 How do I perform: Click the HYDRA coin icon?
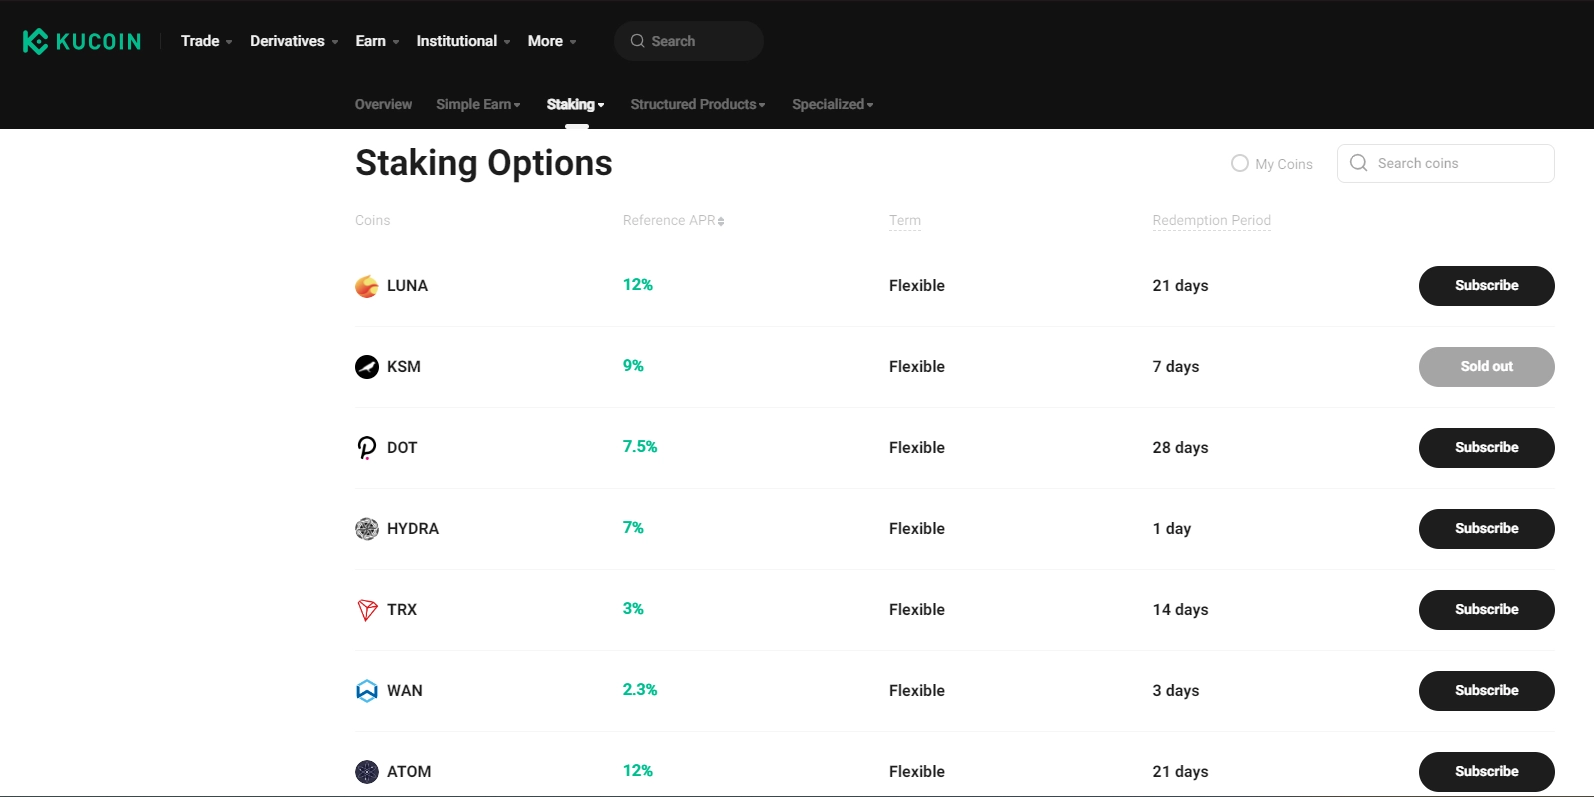click(367, 529)
